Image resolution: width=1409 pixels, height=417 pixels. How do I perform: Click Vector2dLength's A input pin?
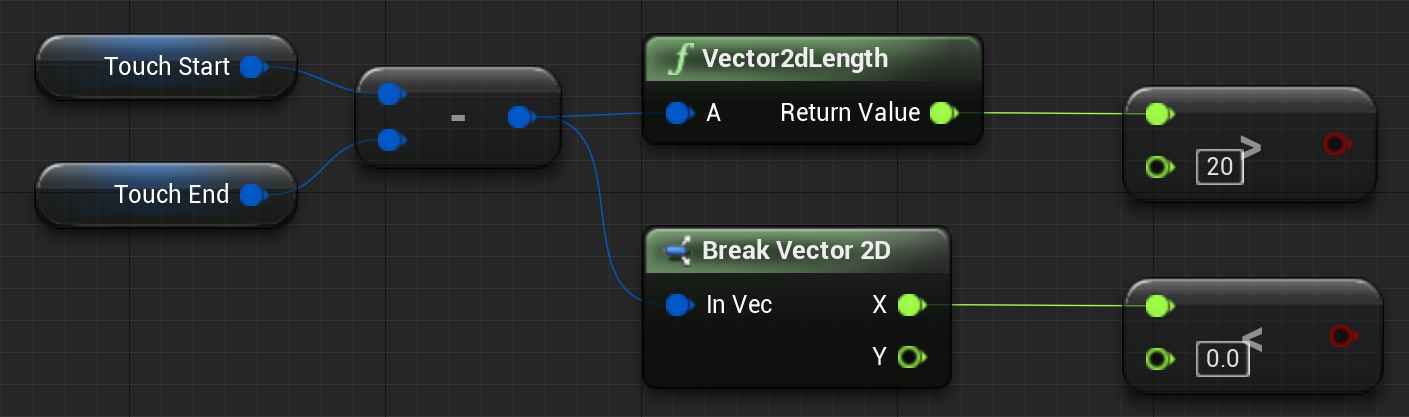click(x=678, y=113)
